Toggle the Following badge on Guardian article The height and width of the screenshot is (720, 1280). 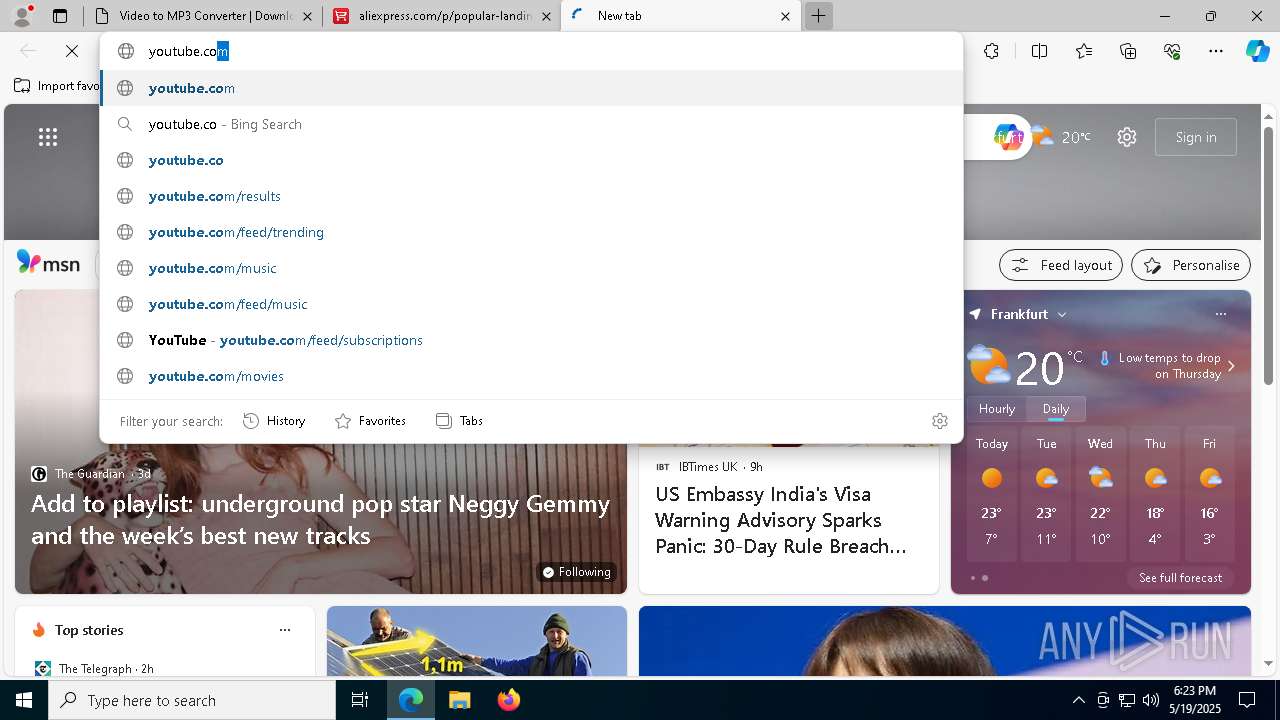pos(576,572)
